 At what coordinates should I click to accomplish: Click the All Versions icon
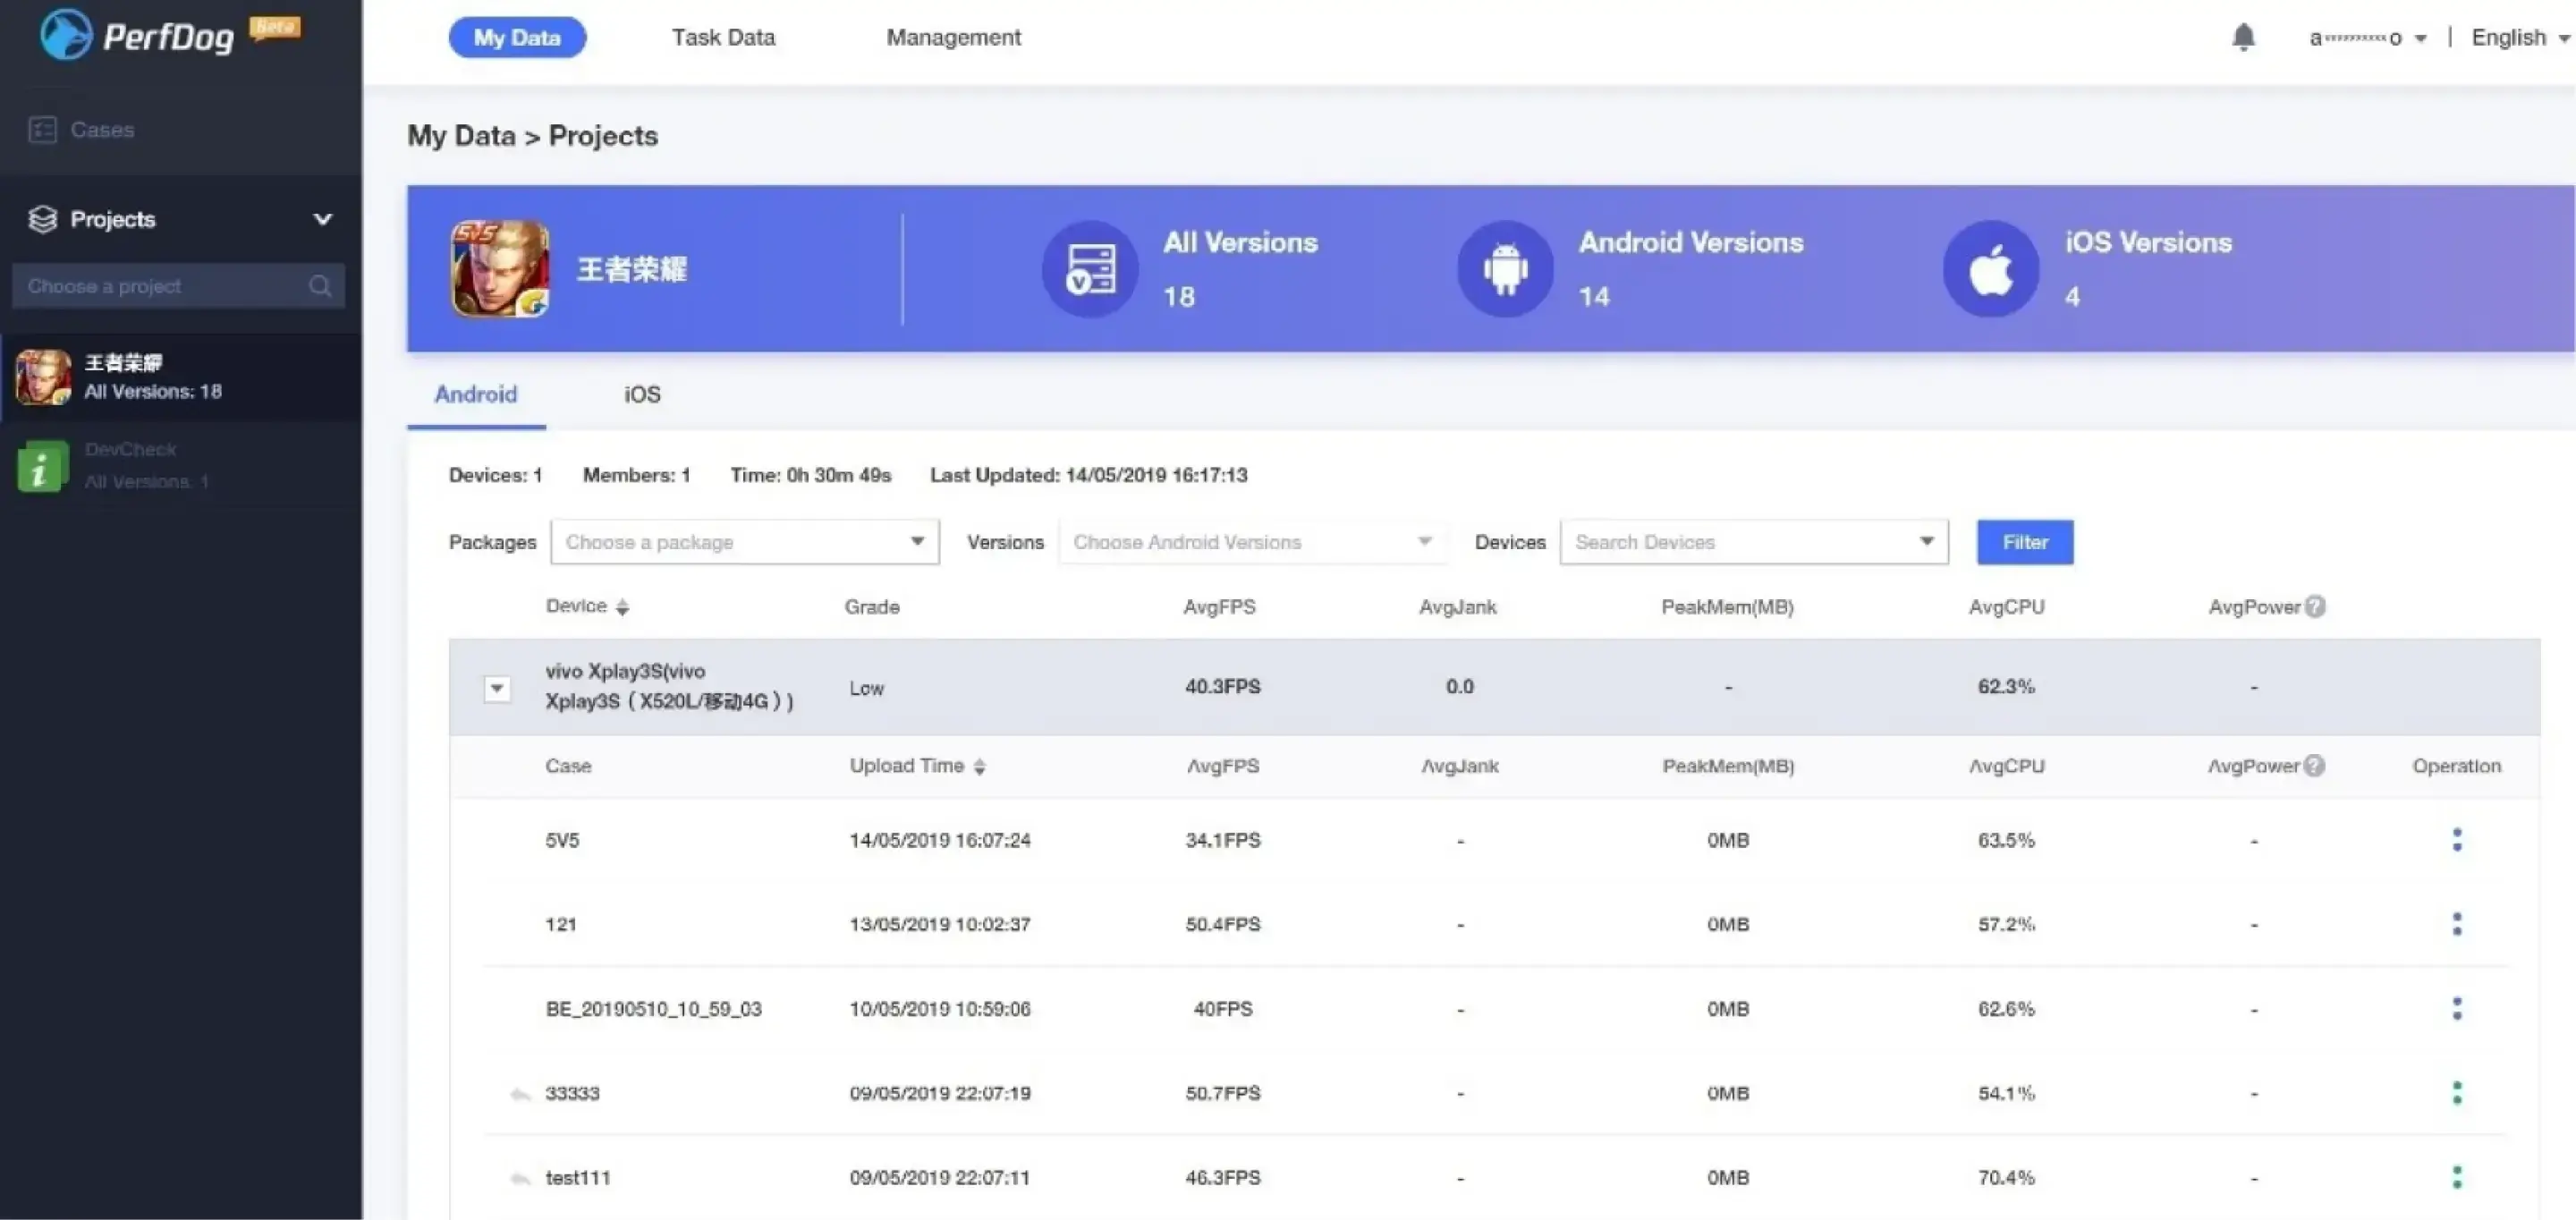pyautogui.click(x=1089, y=268)
